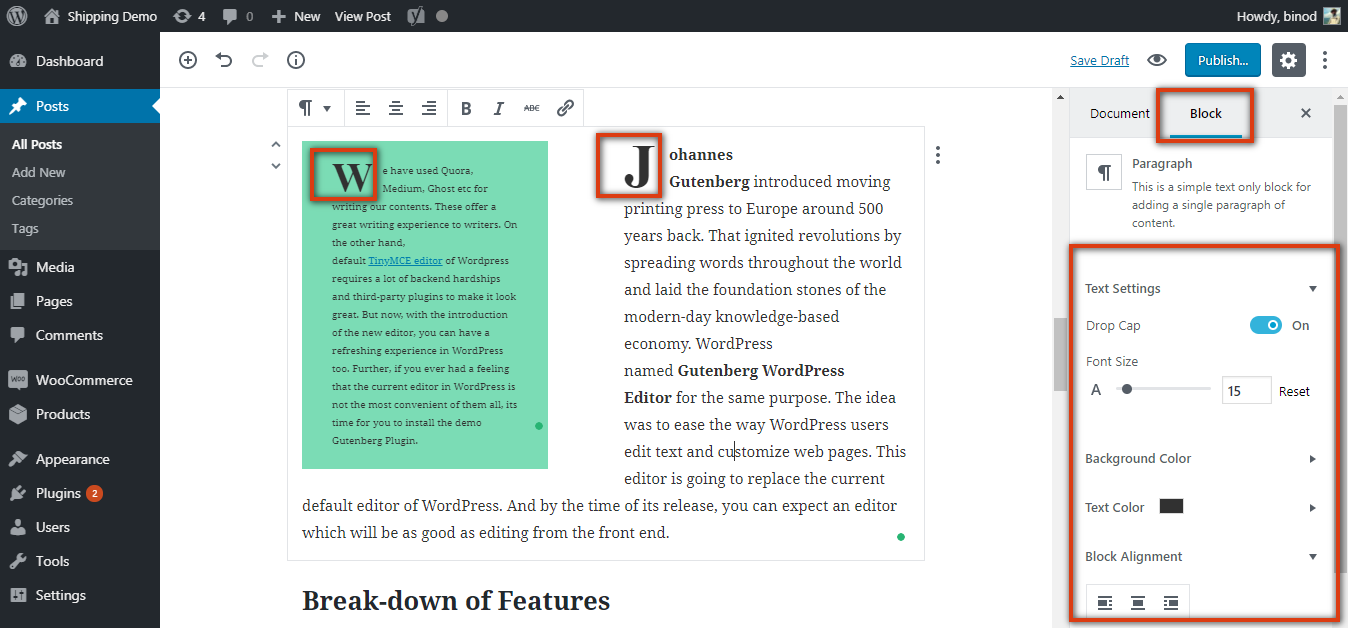Open Products in the sidebar
Image resolution: width=1348 pixels, height=628 pixels.
tap(80, 414)
